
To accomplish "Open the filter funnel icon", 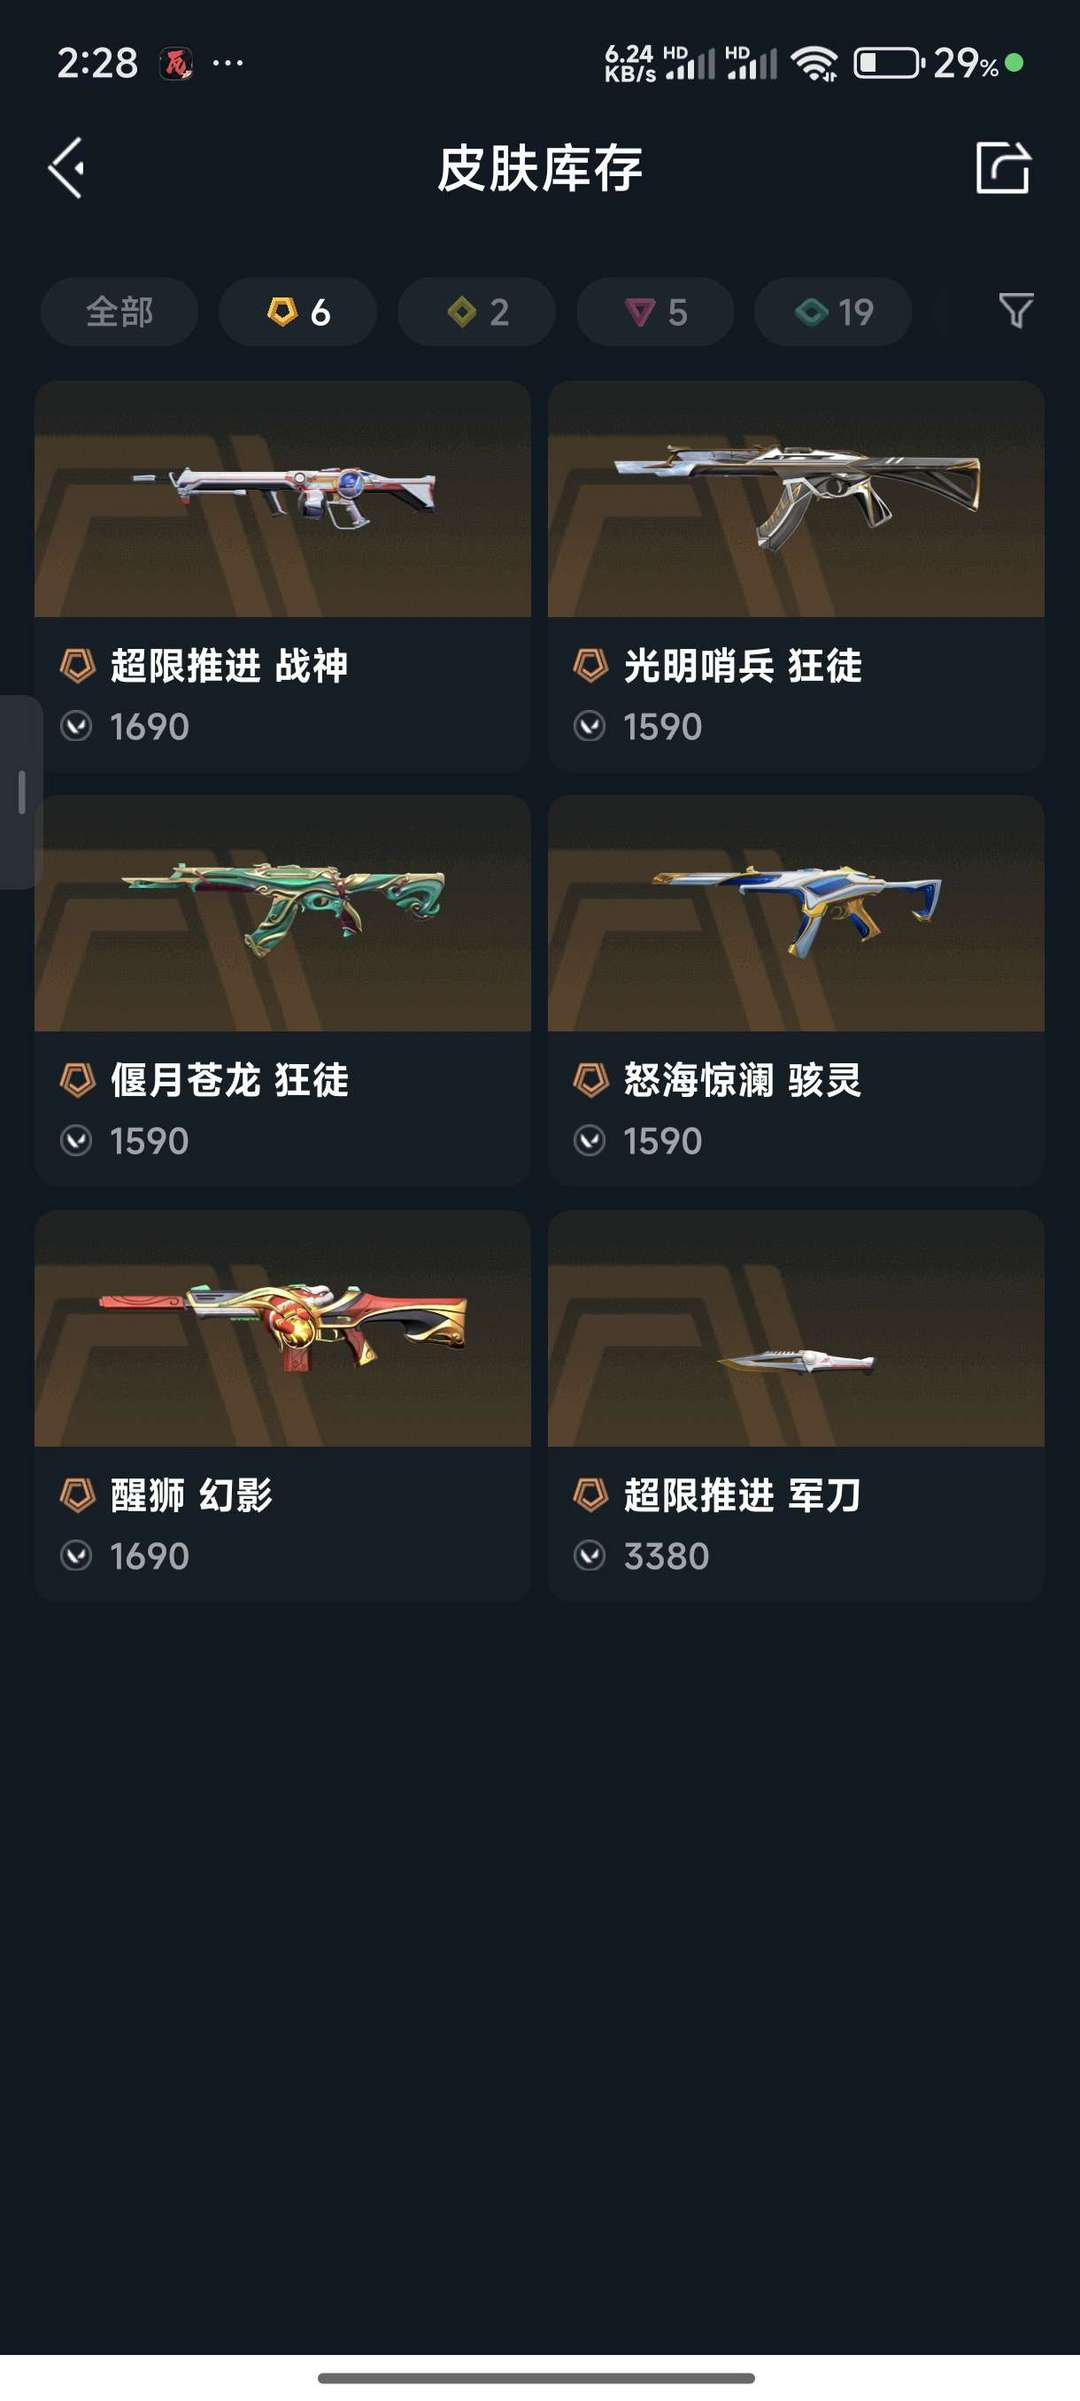I will (1016, 311).
